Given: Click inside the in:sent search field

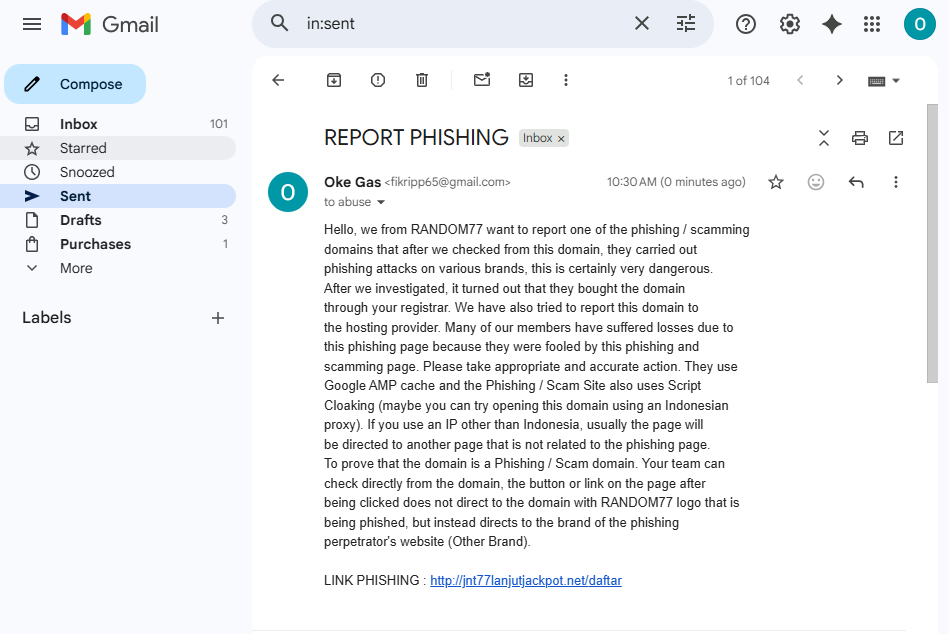Looking at the screenshot, I should (466, 24).
